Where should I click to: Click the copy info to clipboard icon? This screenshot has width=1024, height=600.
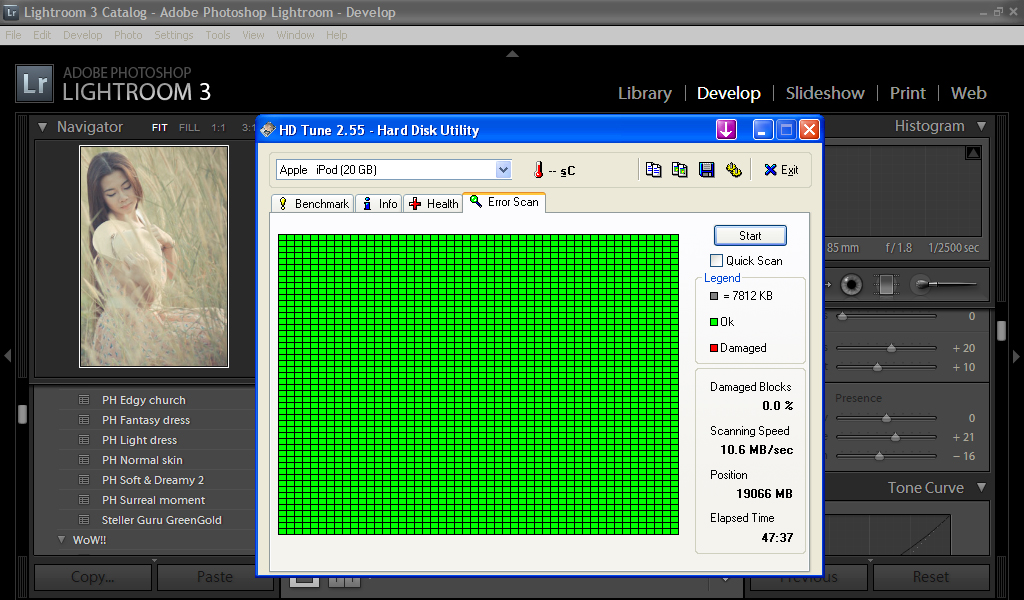653,170
